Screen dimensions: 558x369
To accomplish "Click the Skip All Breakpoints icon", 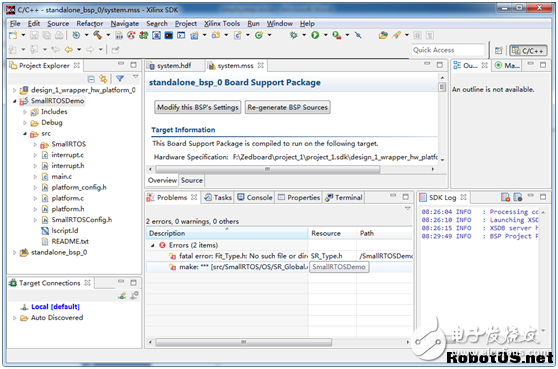I will click(358, 35).
